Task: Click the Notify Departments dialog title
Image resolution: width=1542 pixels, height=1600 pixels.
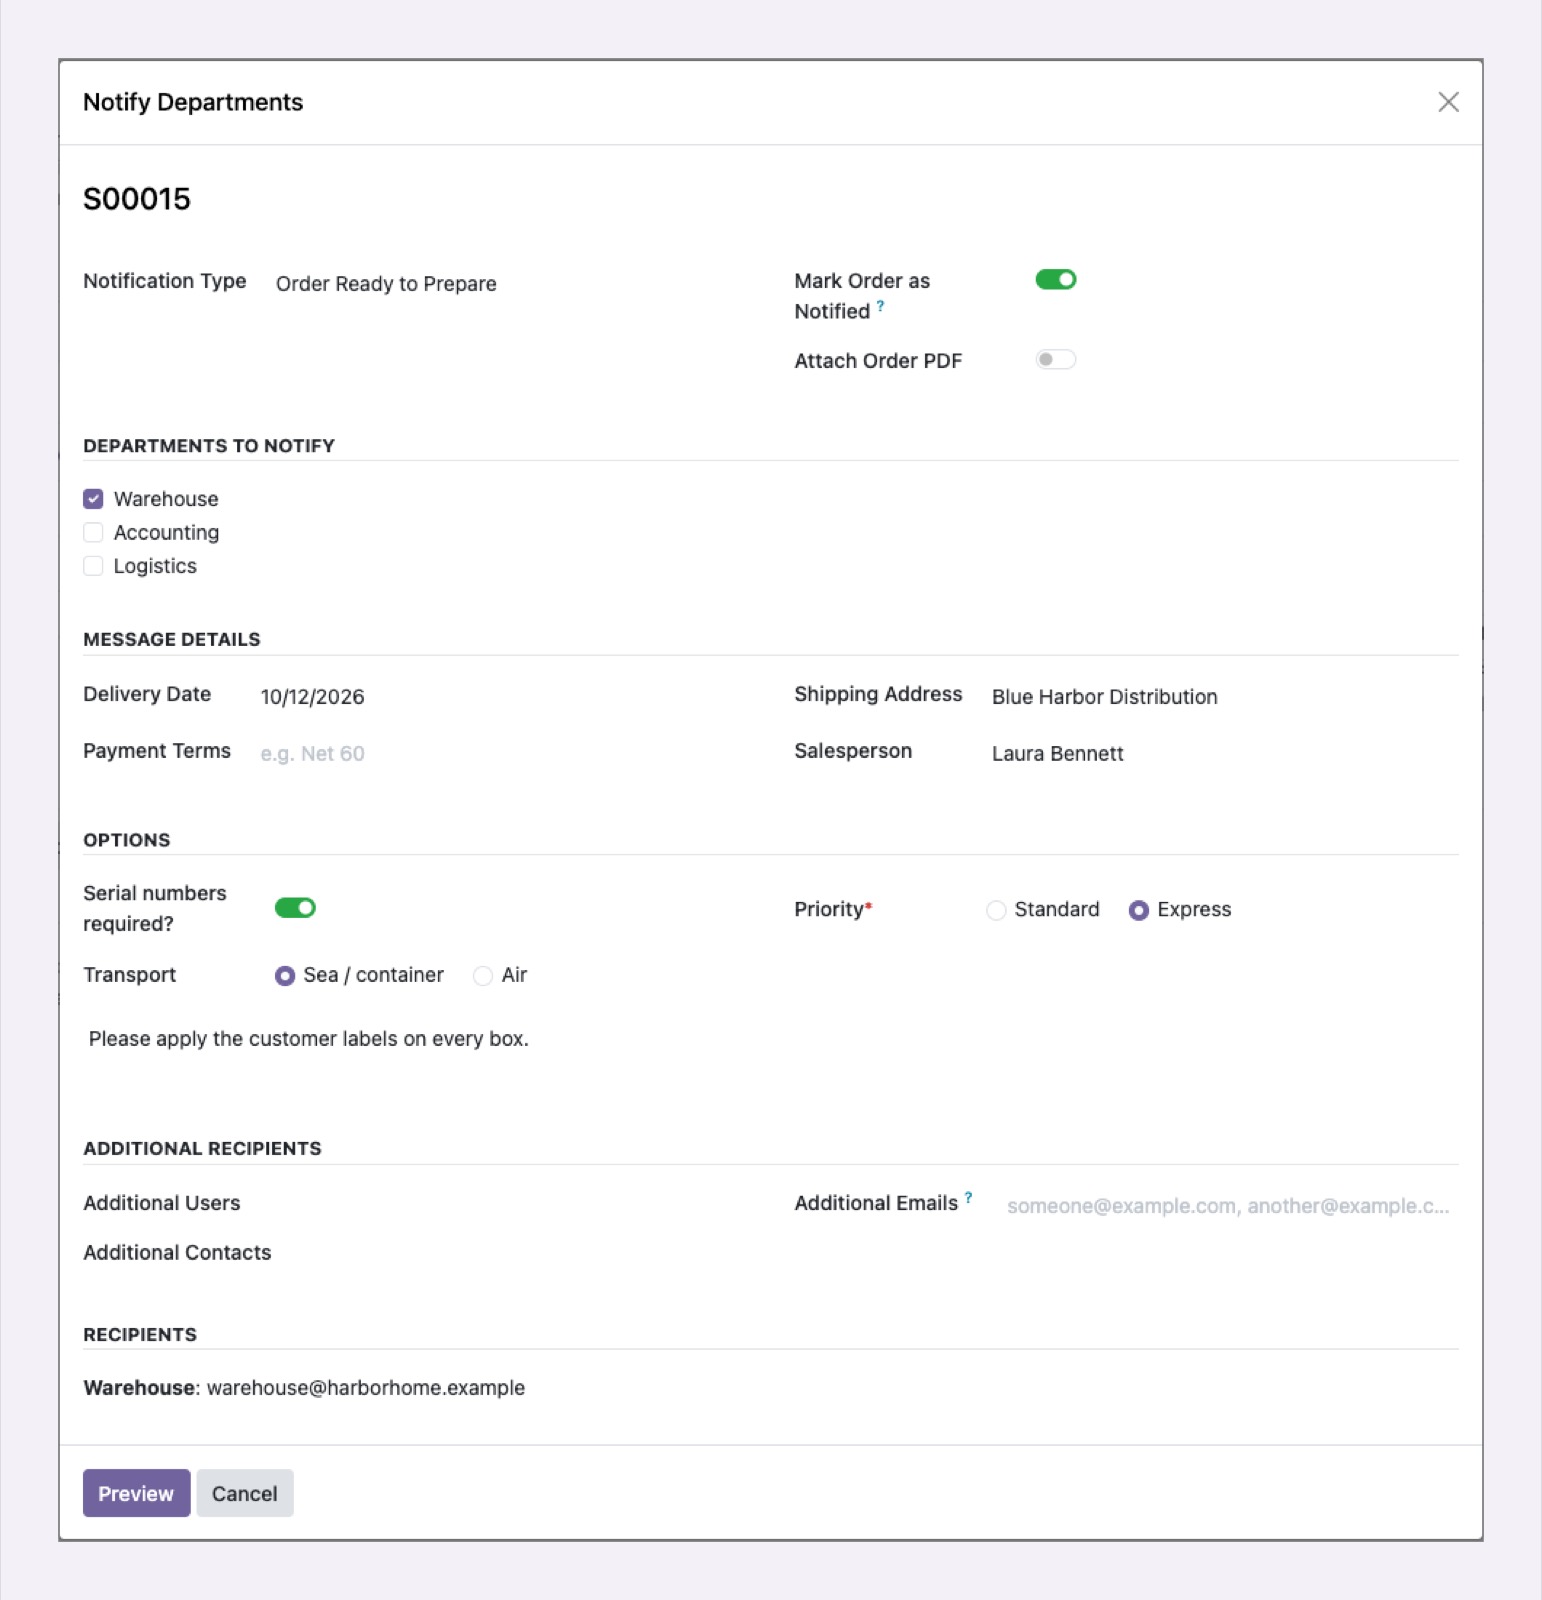Action: (193, 102)
